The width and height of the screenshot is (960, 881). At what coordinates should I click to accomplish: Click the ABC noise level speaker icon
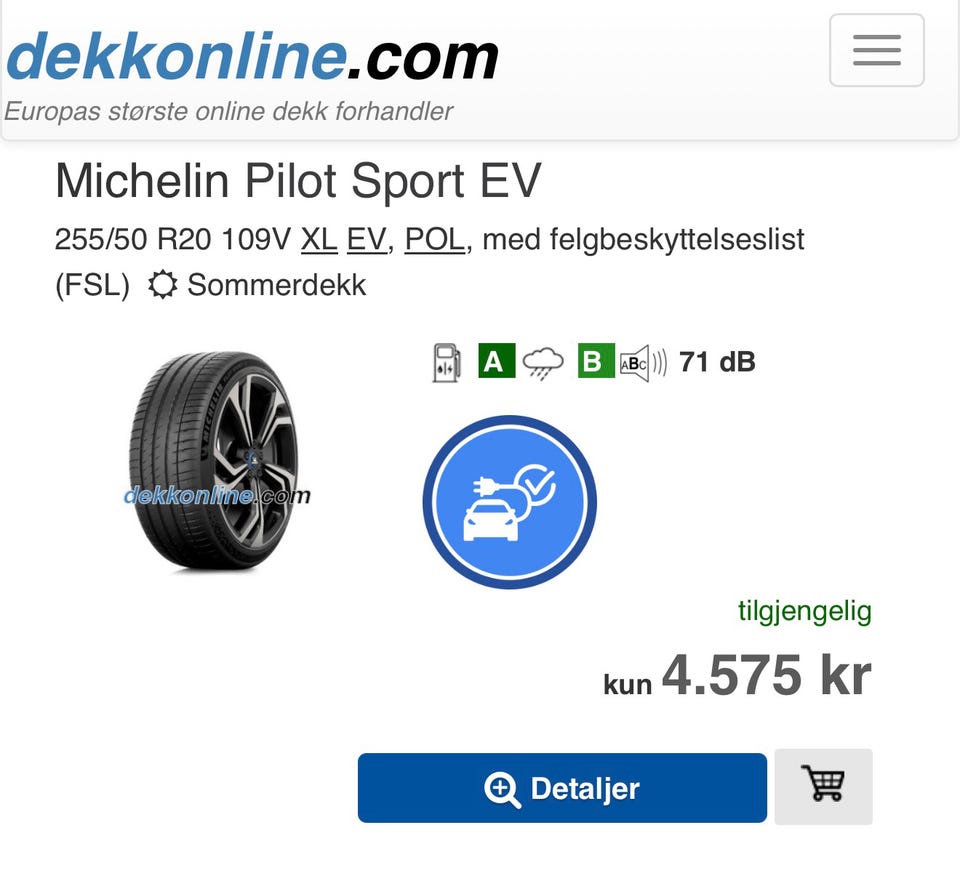642,362
